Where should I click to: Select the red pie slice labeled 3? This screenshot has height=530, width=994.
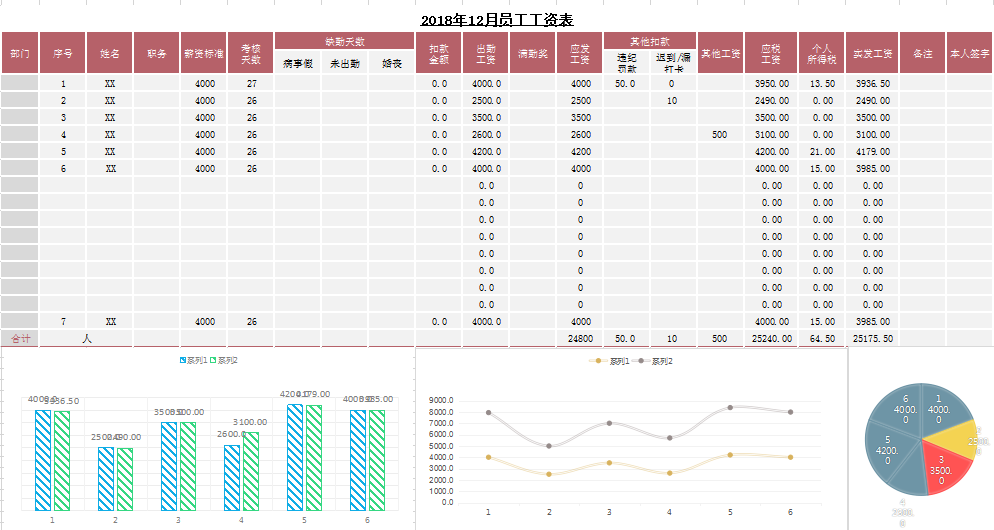click(x=945, y=468)
